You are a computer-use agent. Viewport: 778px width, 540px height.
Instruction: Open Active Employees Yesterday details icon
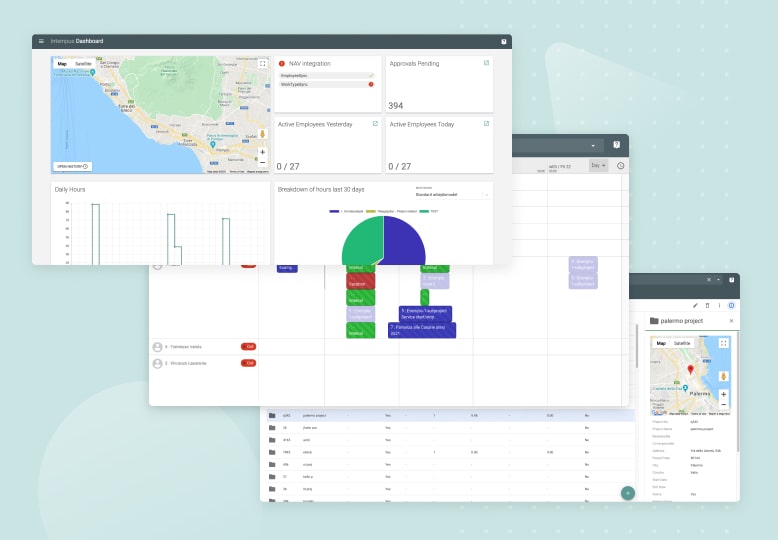[x=375, y=124]
